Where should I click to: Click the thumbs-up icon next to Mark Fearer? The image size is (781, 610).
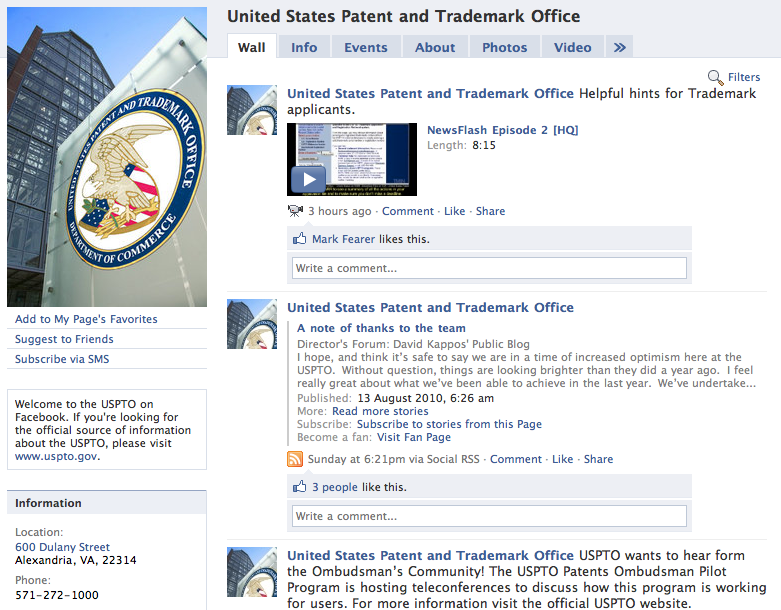pos(300,239)
